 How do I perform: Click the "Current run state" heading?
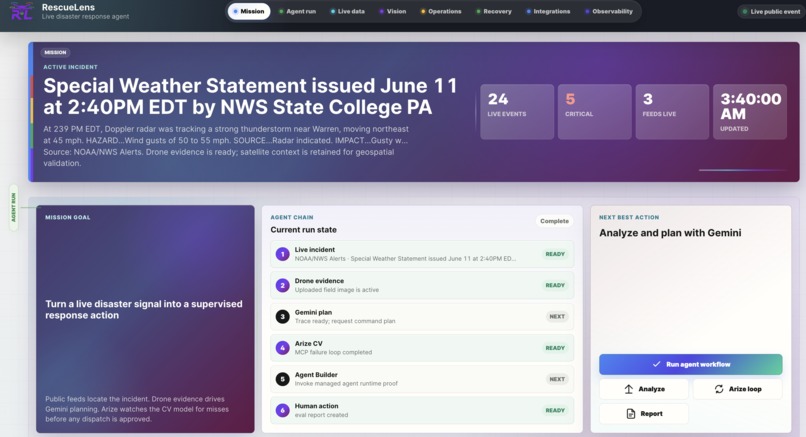[x=303, y=230]
